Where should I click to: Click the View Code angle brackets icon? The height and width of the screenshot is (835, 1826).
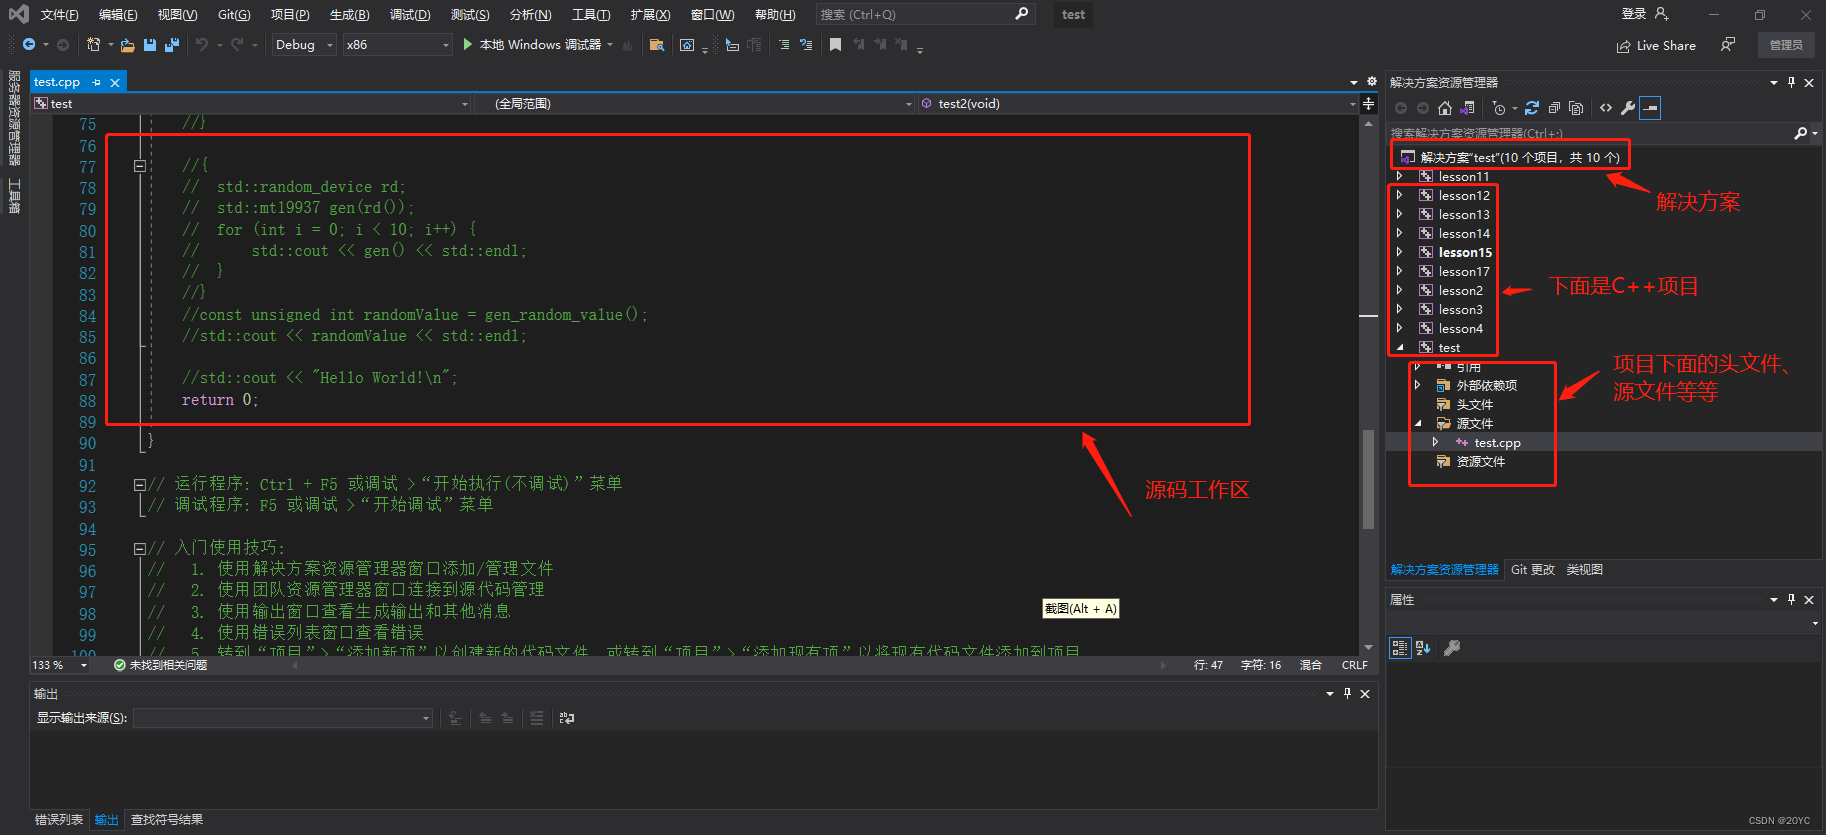(x=1606, y=108)
